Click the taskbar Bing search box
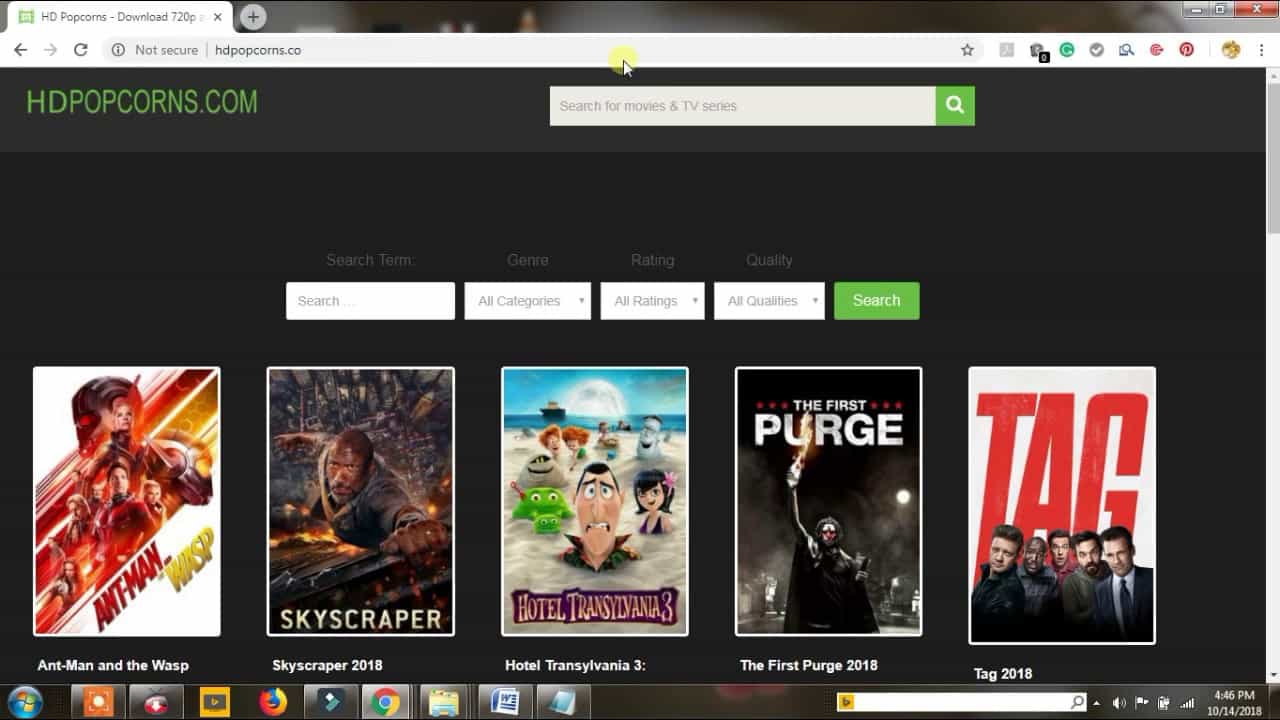The width and height of the screenshot is (1280, 720). click(962, 703)
